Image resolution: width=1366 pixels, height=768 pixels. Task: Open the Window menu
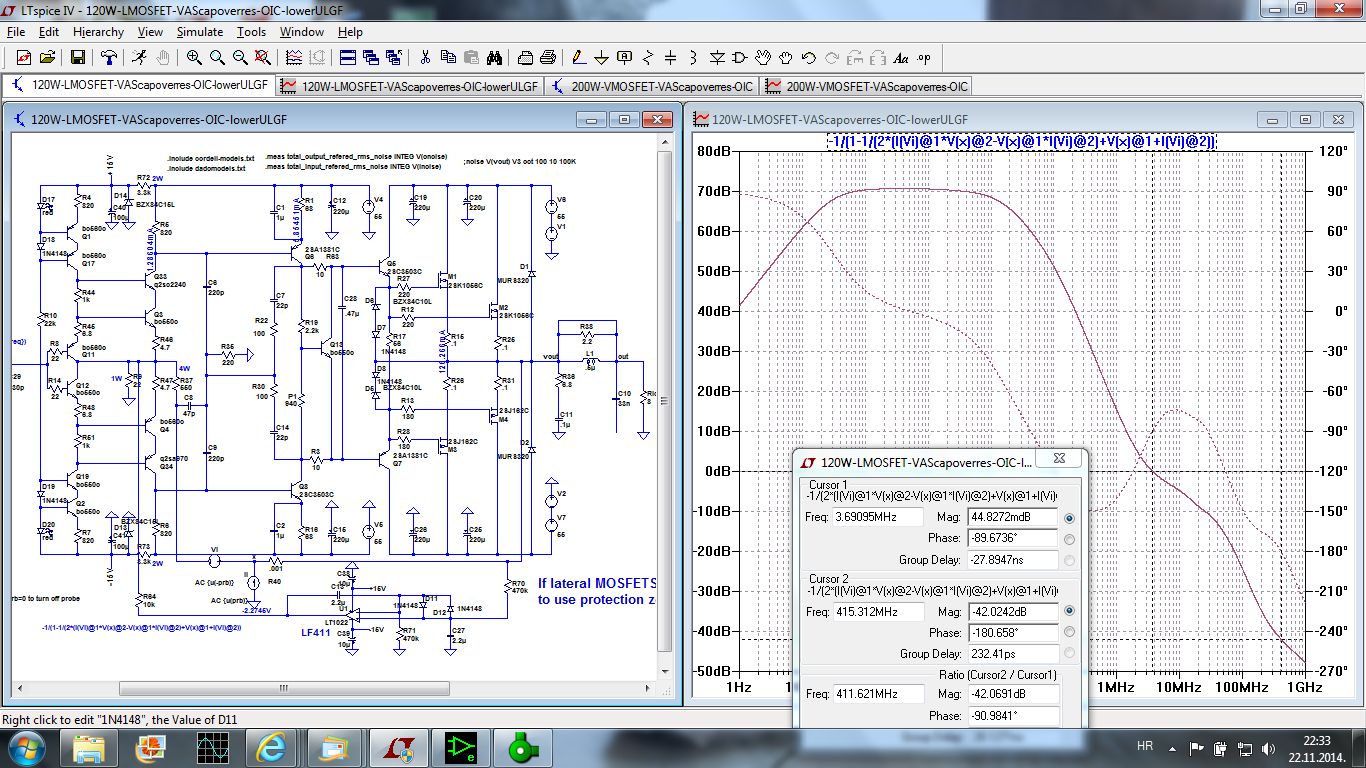pos(301,32)
